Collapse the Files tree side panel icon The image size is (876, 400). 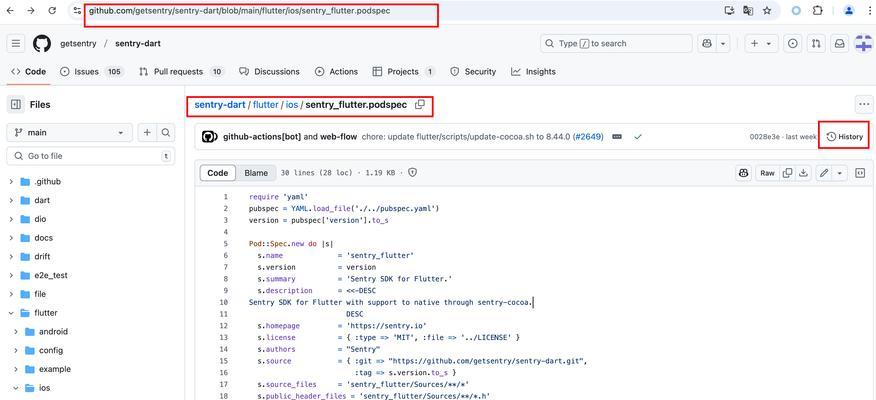tap(16, 104)
